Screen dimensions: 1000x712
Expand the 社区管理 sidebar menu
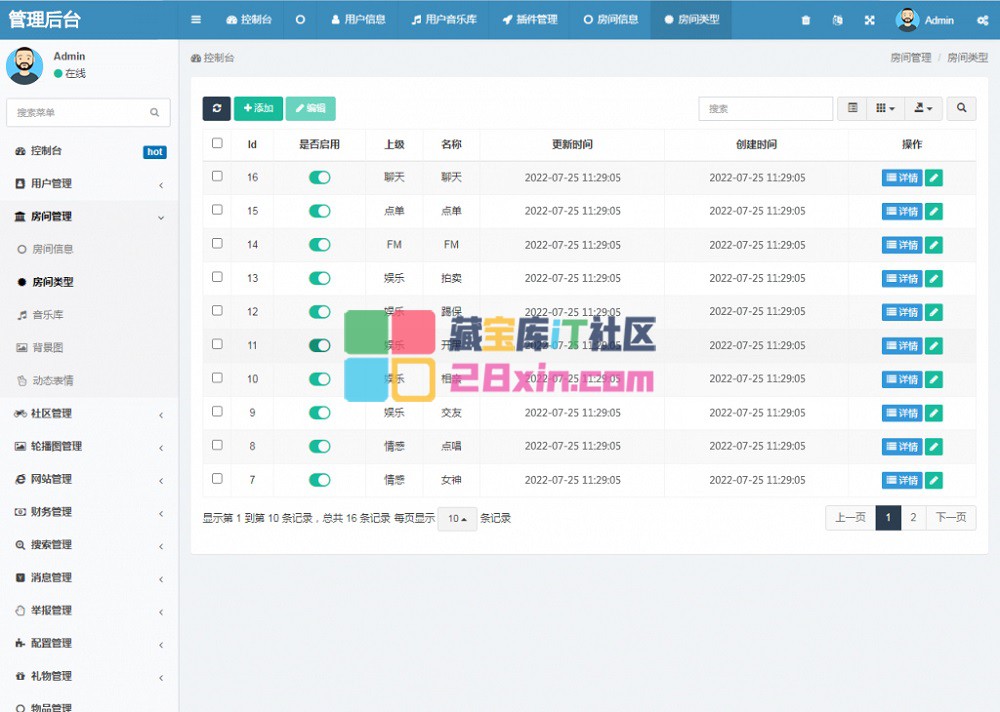pos(88,413)
